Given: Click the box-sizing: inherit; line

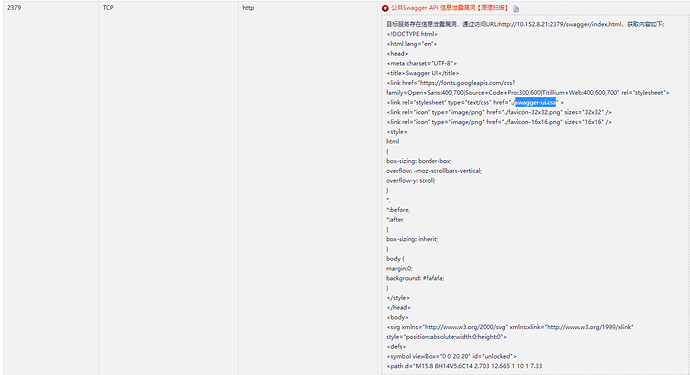Looking at the screenshot, I should (x=412, y=239).
